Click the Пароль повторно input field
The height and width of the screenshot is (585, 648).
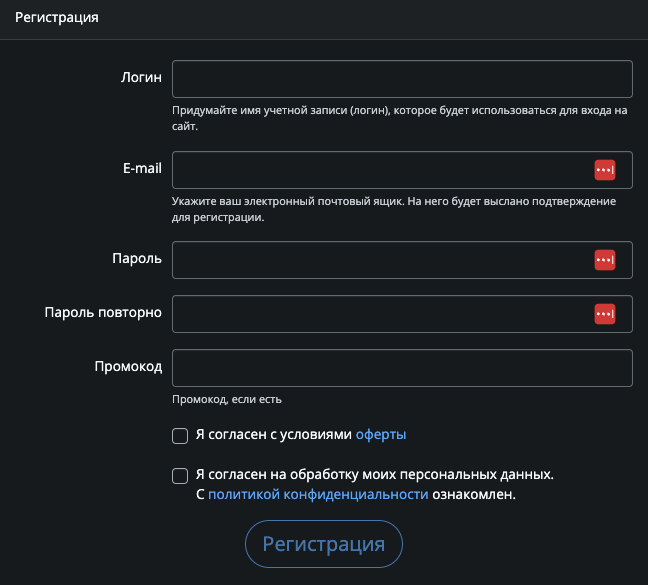click(x=380, y=314)
